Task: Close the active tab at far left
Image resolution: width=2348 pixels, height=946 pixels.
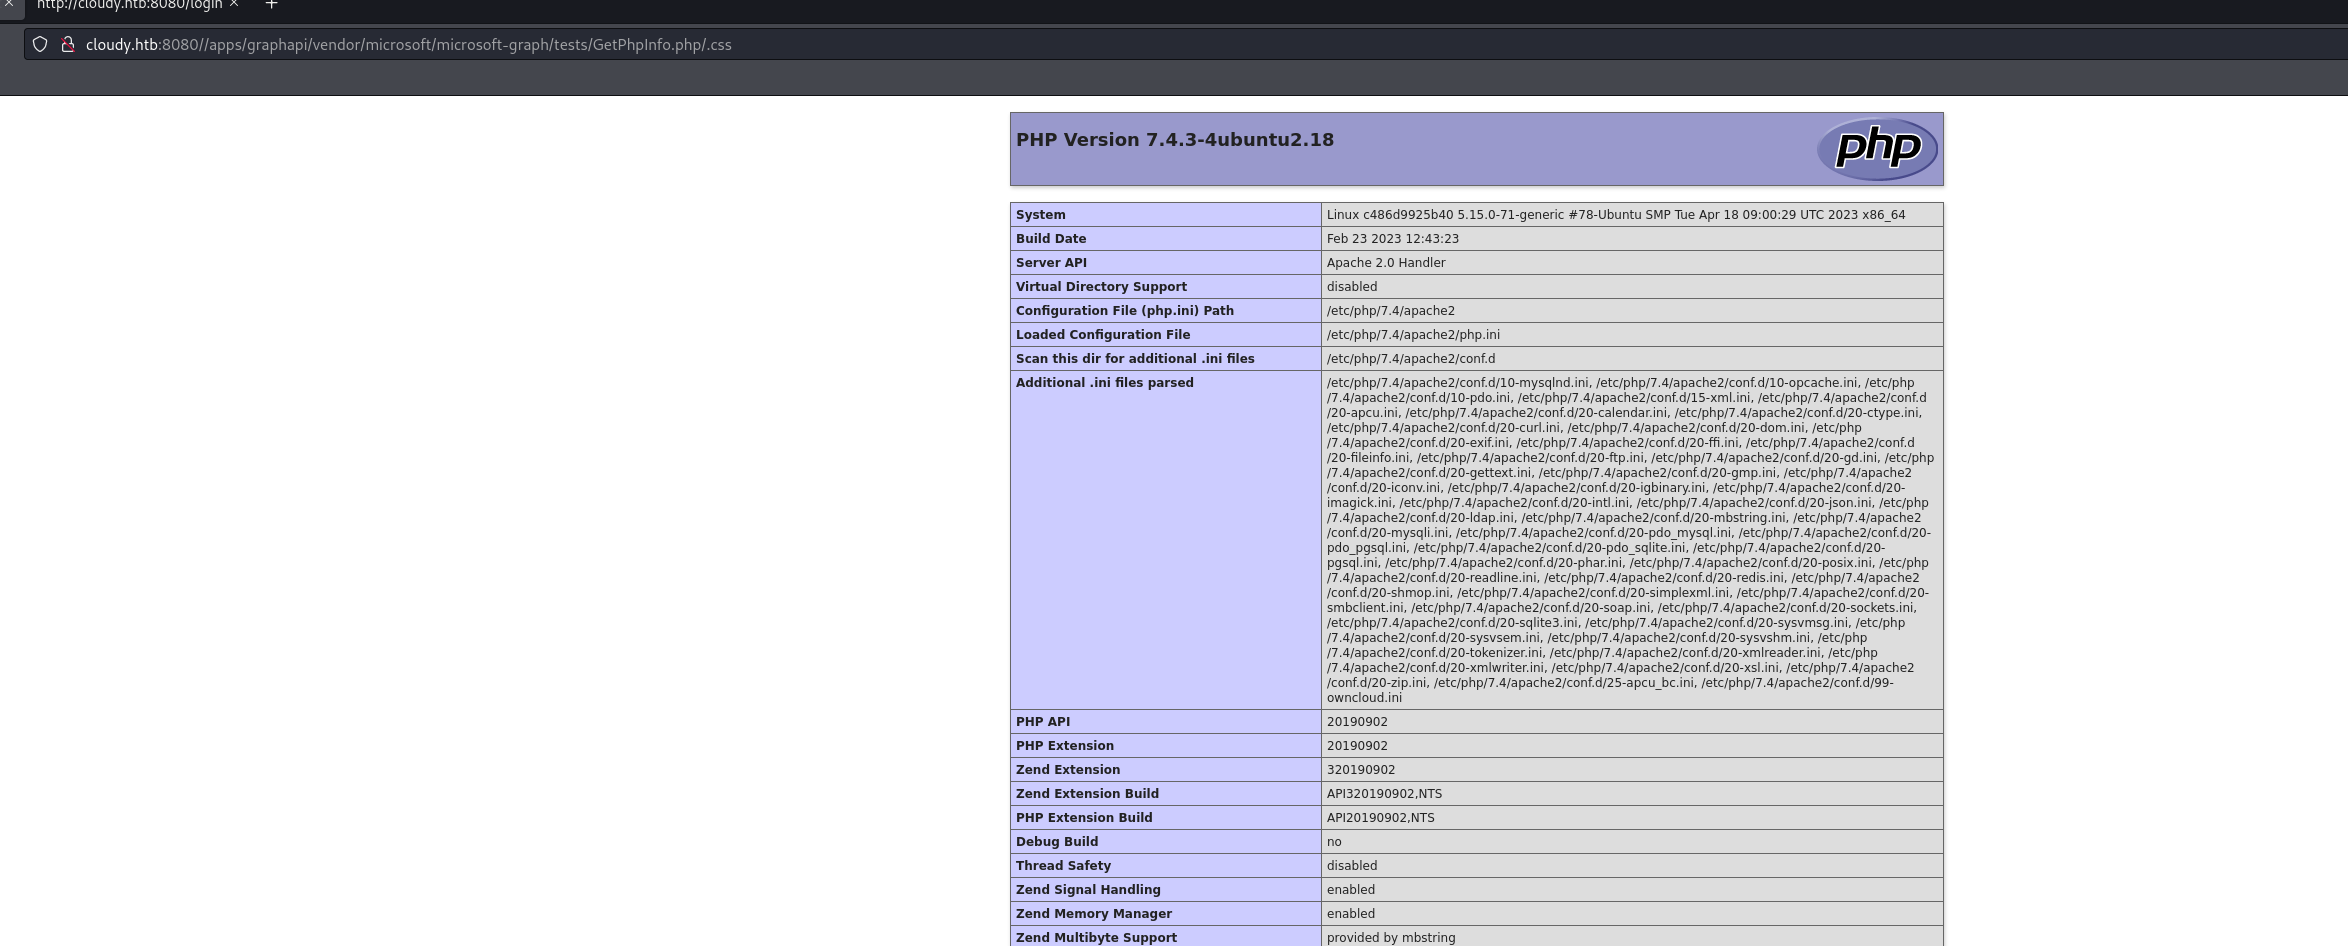Action: click(x=9, y=4)
